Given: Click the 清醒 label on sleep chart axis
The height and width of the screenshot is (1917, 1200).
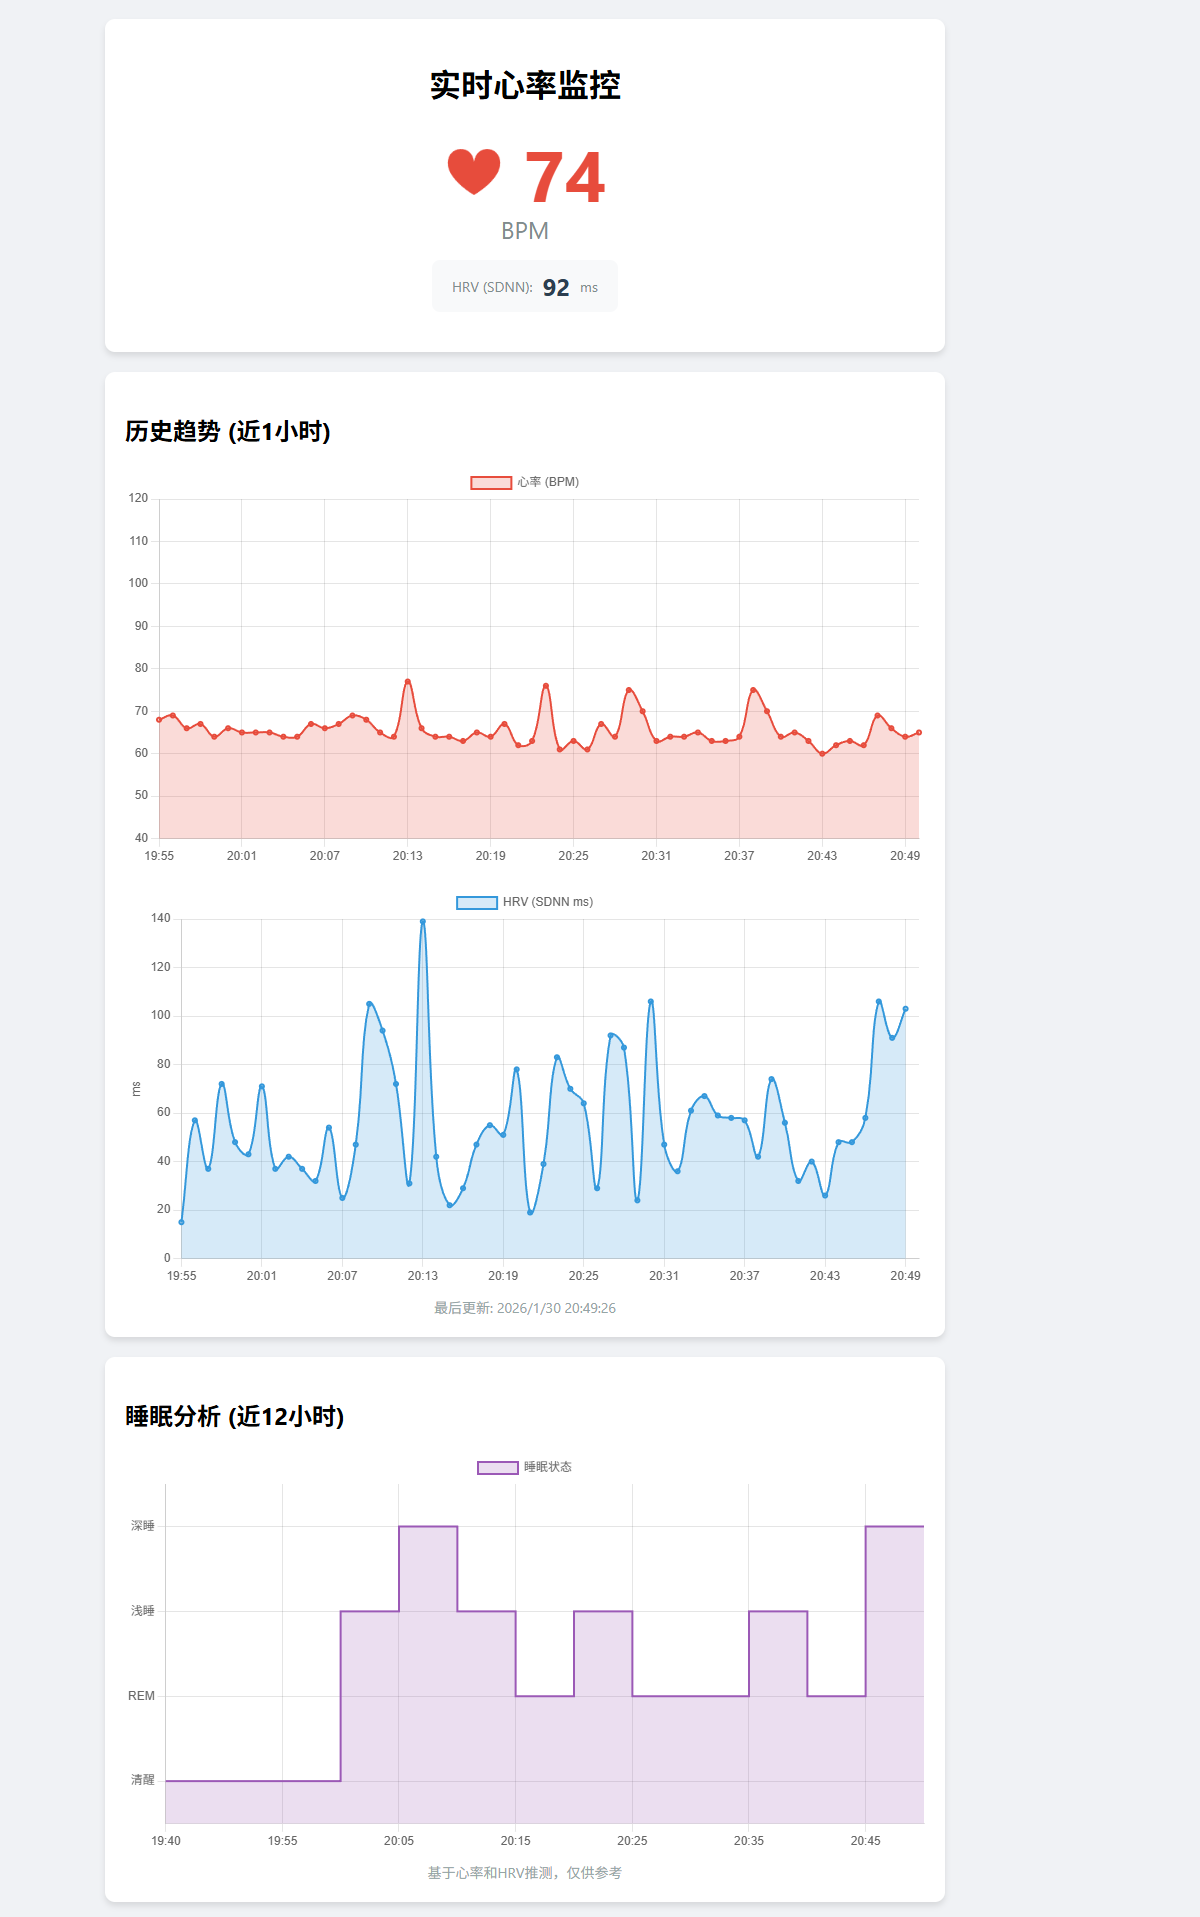Looking at the screenshot, I should [143, 1780].
